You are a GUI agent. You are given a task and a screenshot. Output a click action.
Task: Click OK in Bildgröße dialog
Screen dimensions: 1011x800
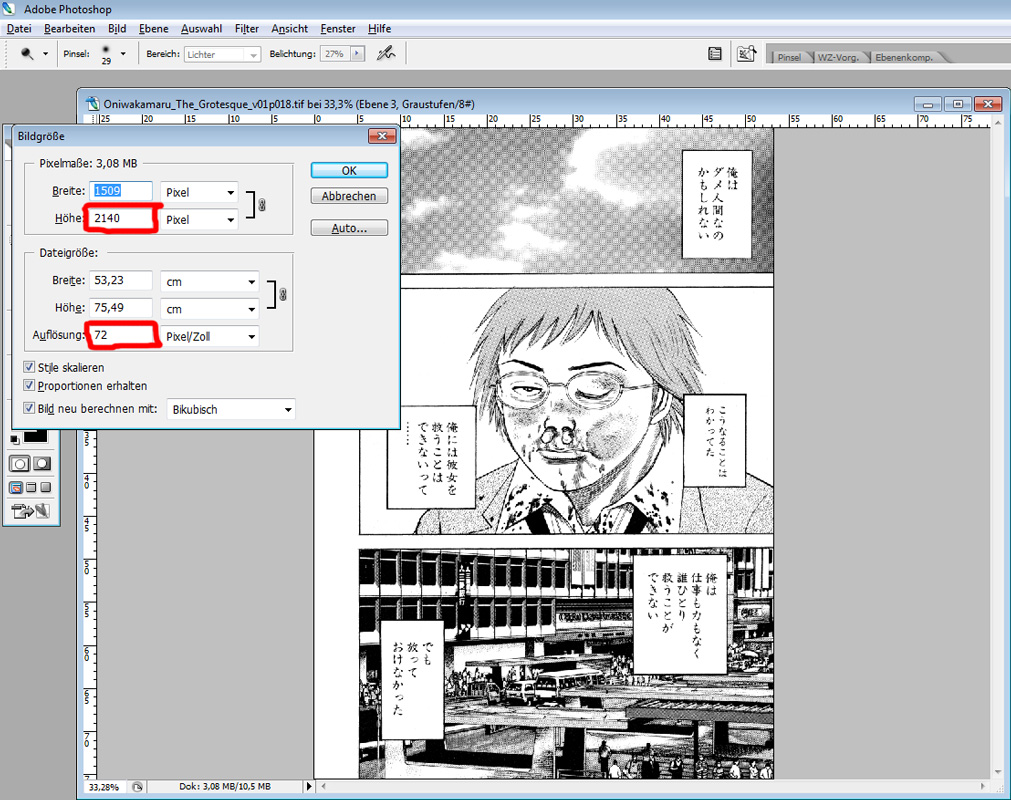click(349, 170)
